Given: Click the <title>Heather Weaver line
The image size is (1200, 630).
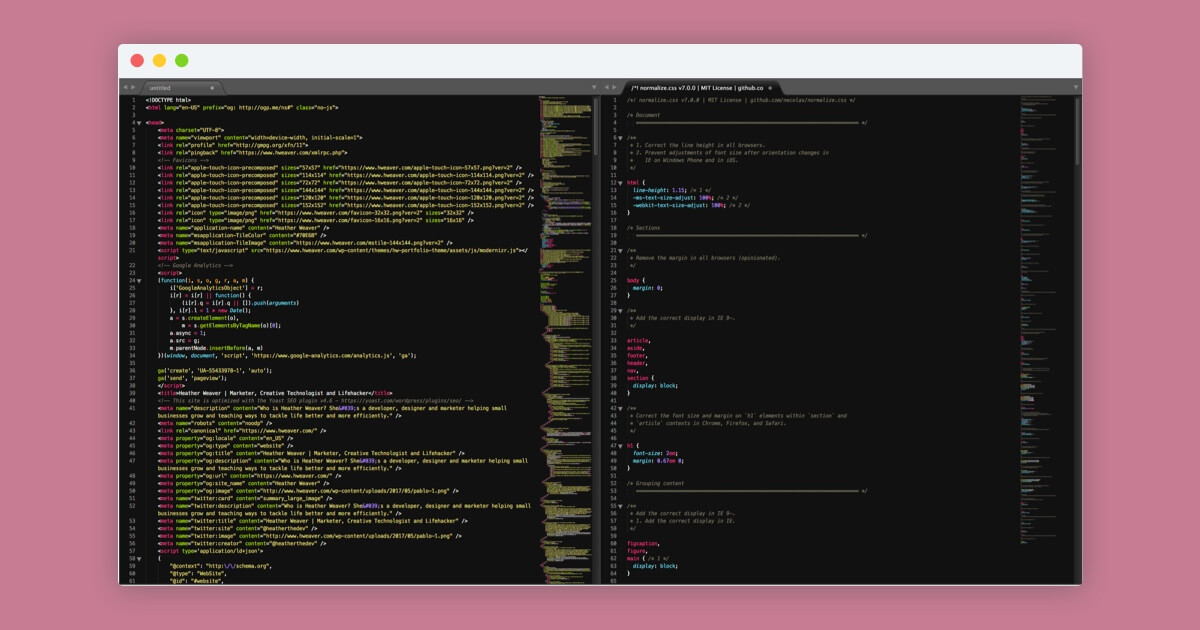Looking at the screenshot, I should (x=275, y=393).
